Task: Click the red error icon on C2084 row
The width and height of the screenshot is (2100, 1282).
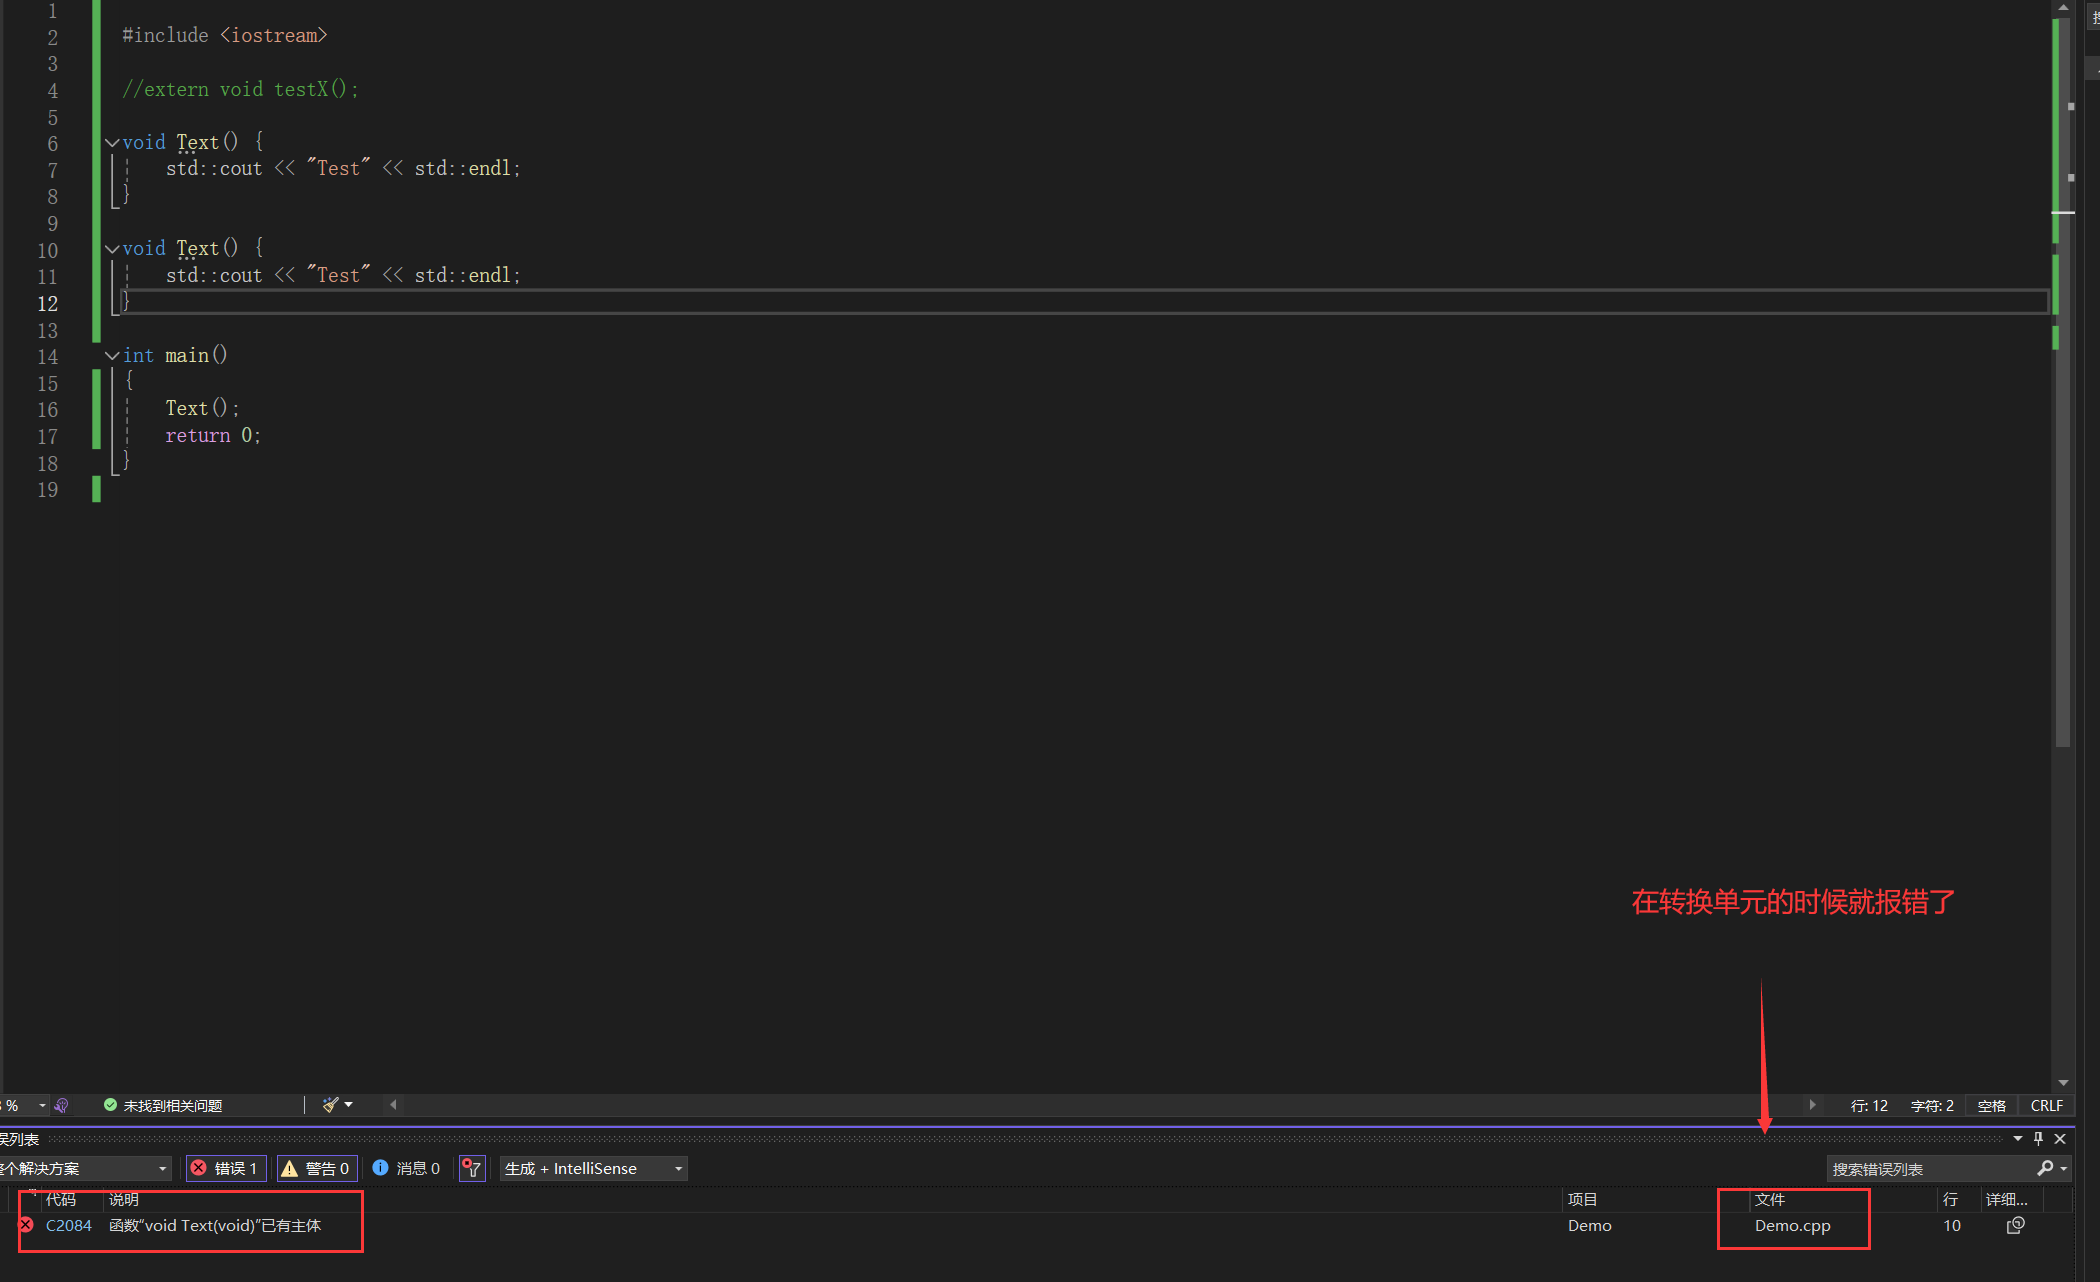Action: (26, 1225)
